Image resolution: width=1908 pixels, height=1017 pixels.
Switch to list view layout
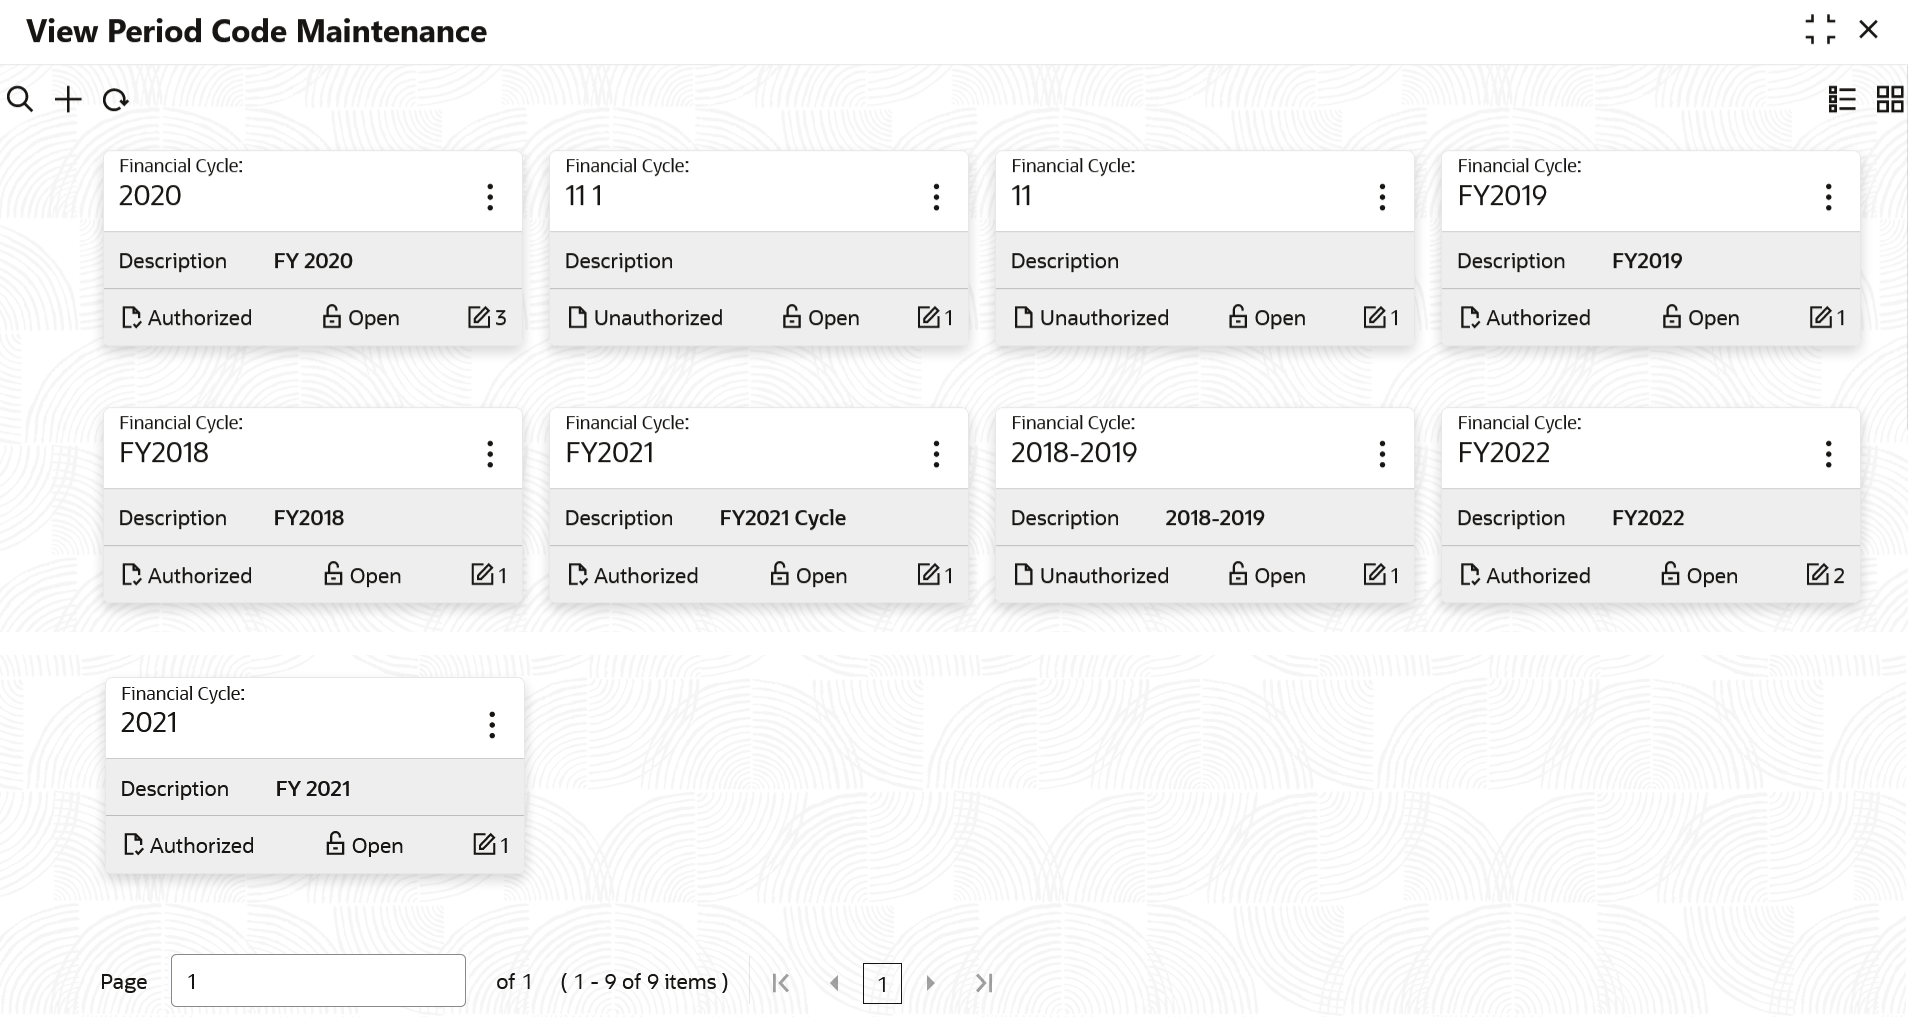(x=1842, y=99)
